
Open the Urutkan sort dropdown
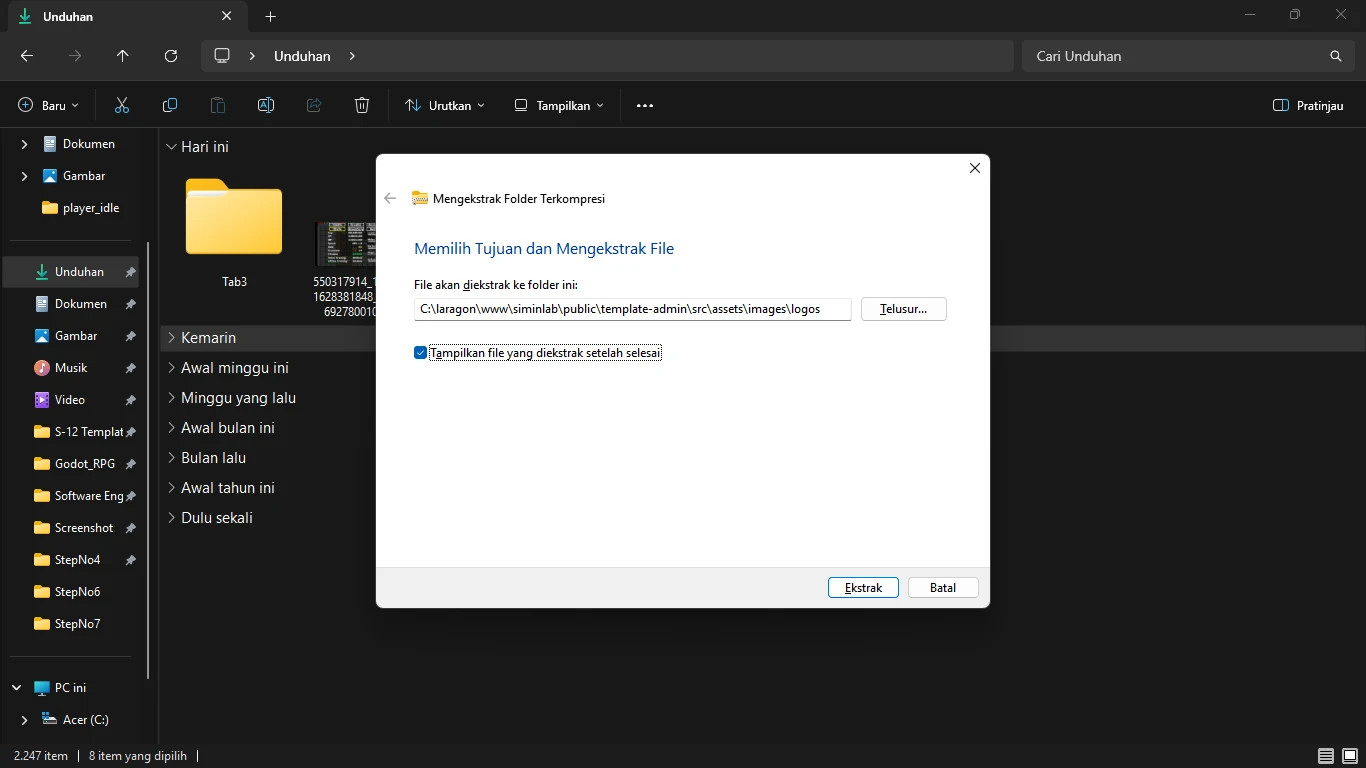point(444,105)
